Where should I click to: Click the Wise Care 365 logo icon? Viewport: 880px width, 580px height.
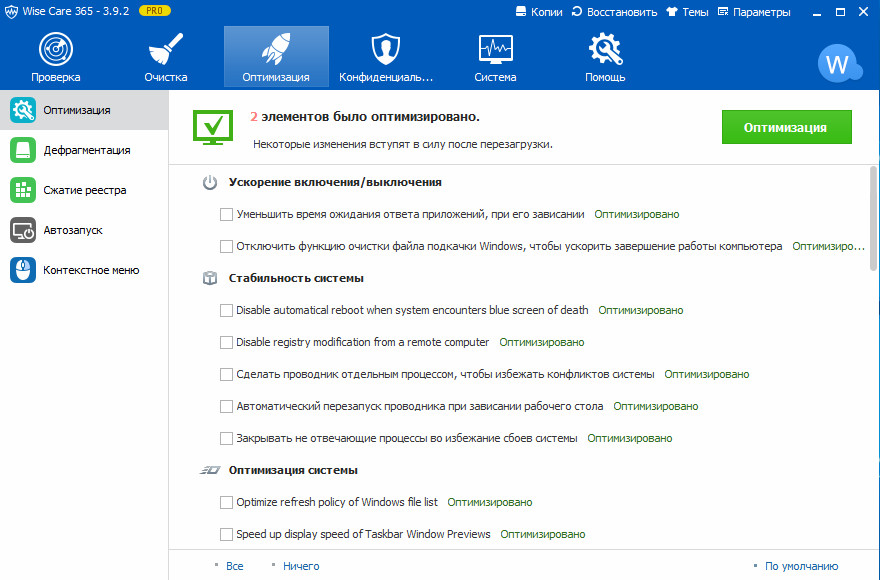[x=11, y=12]
